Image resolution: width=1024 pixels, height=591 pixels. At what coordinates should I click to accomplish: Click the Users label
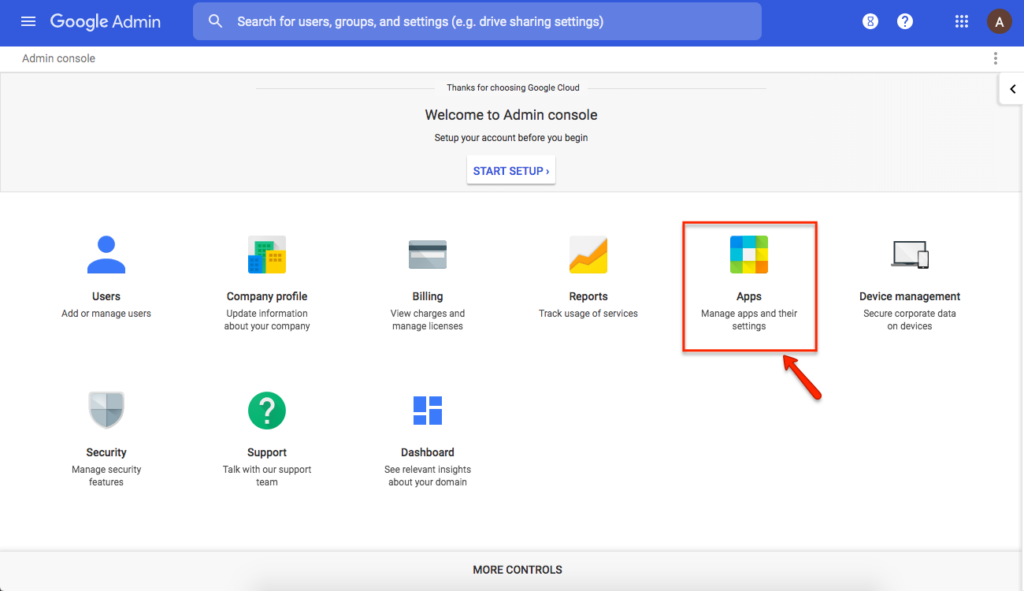tap(106, 296)
